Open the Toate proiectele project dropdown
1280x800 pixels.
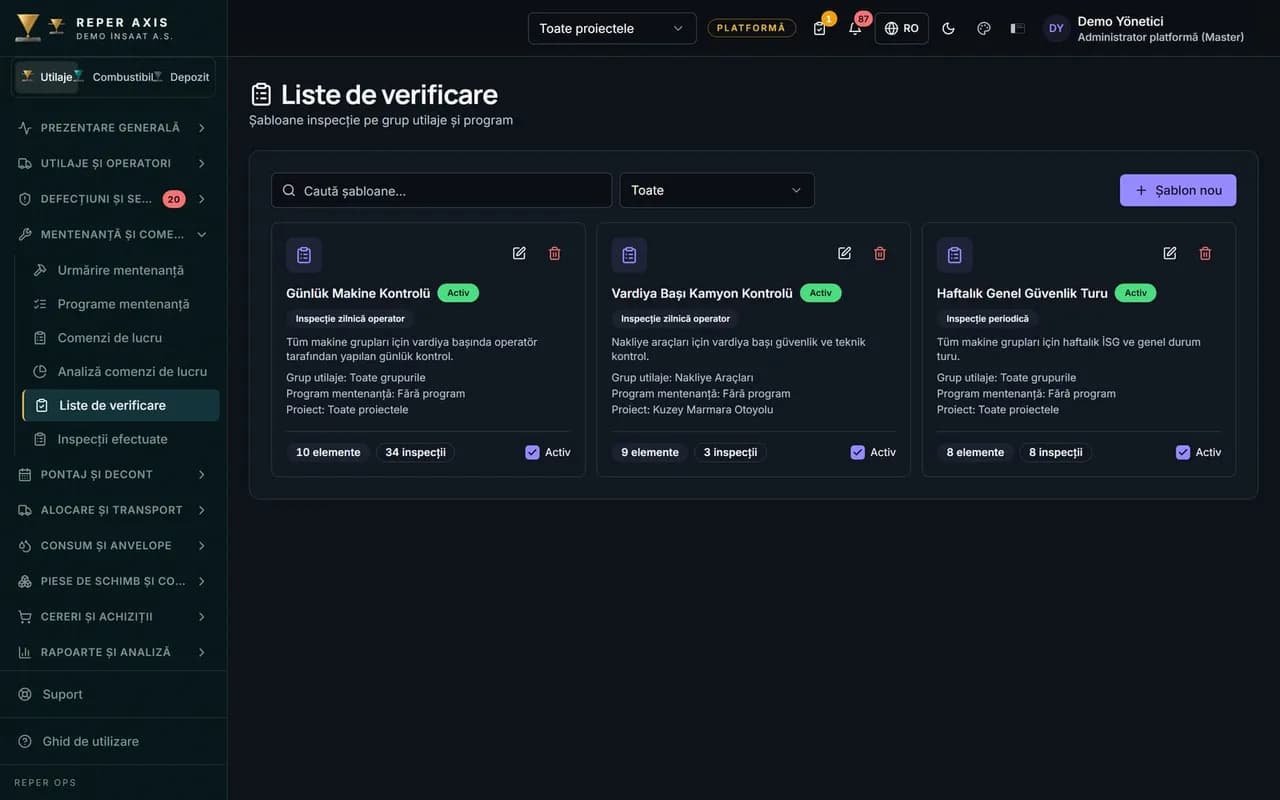click(x=612, y=28)
